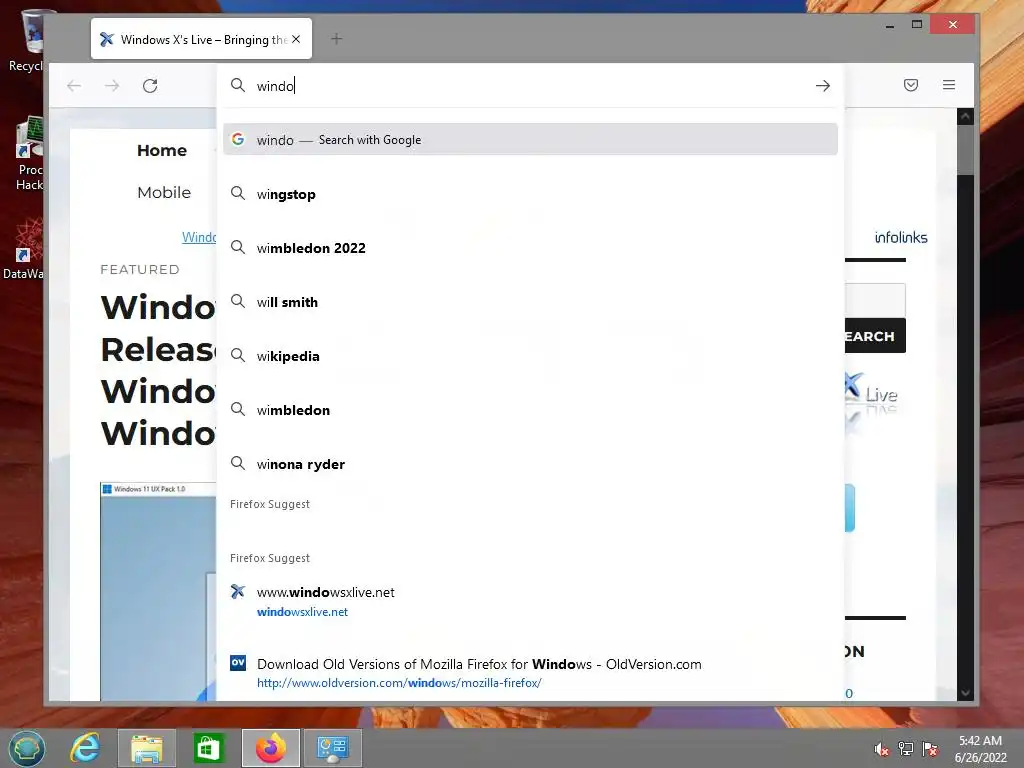Open the Pocket save icon
The width and height of the screenshot is (1024, 768).
(911, 85)
